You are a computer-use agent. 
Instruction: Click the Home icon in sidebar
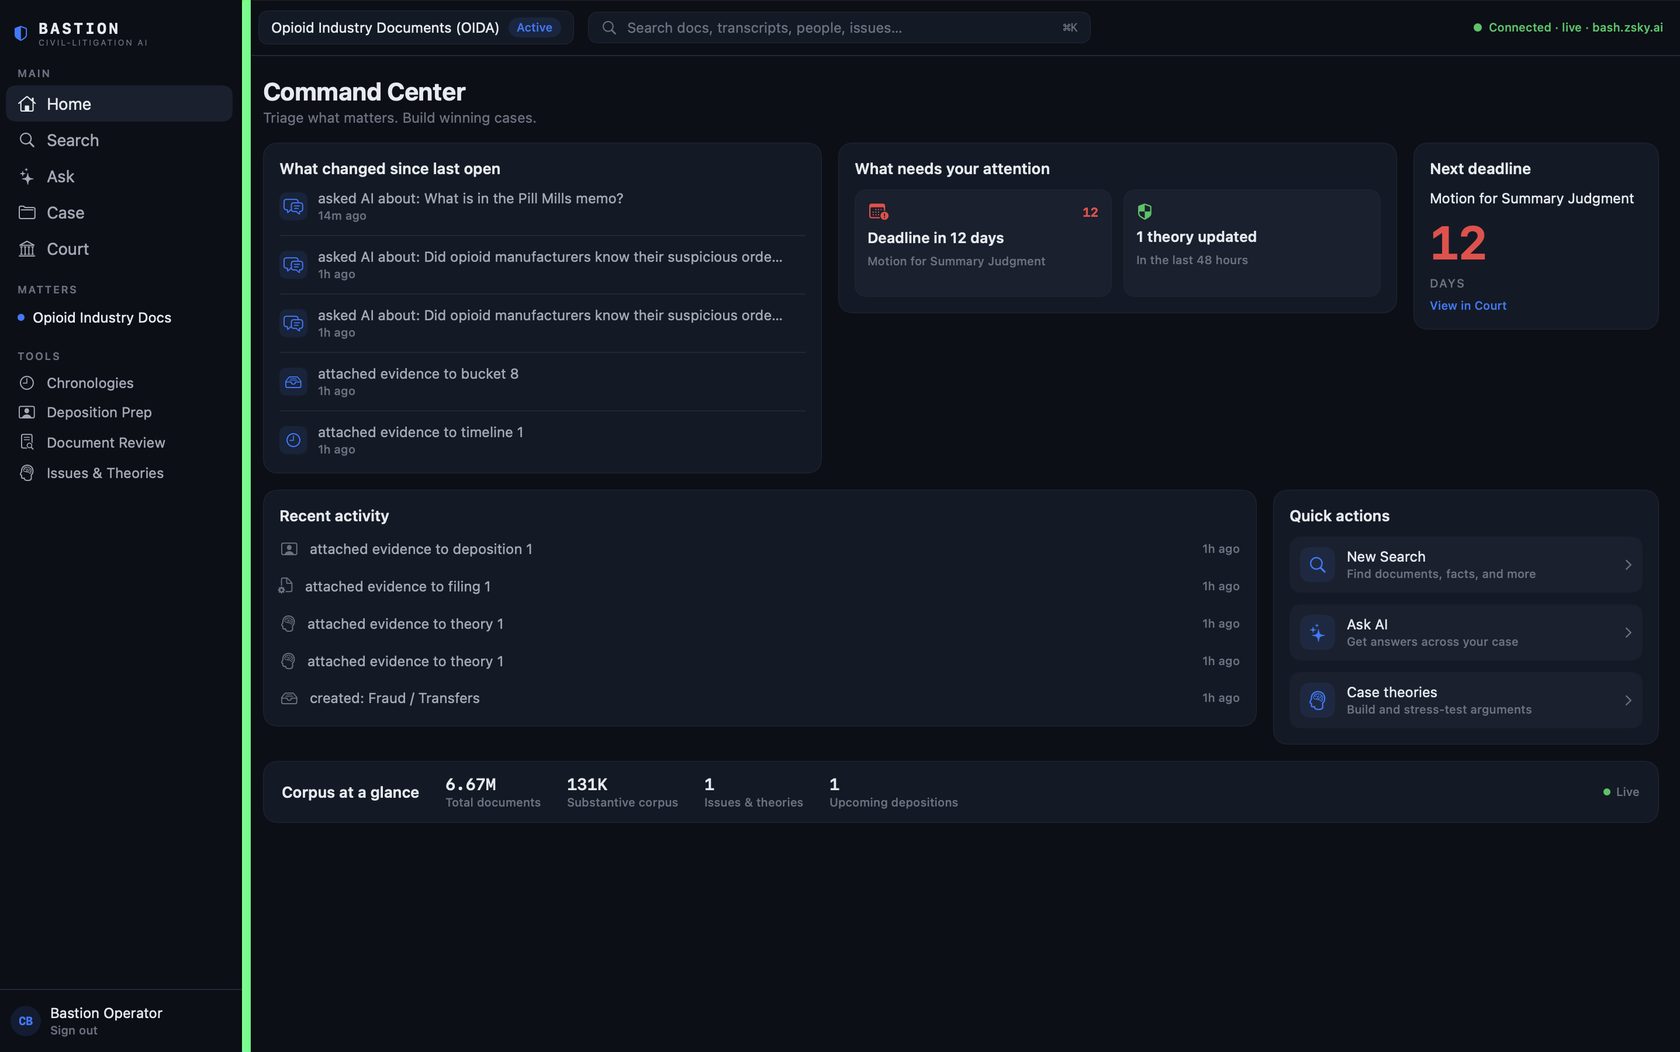coord(27,104)
